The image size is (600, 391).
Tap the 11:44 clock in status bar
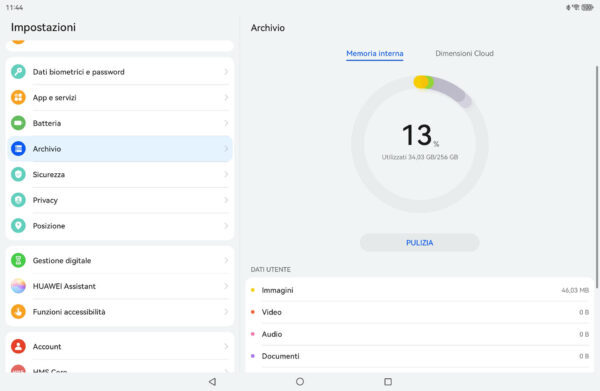(15, 7)
